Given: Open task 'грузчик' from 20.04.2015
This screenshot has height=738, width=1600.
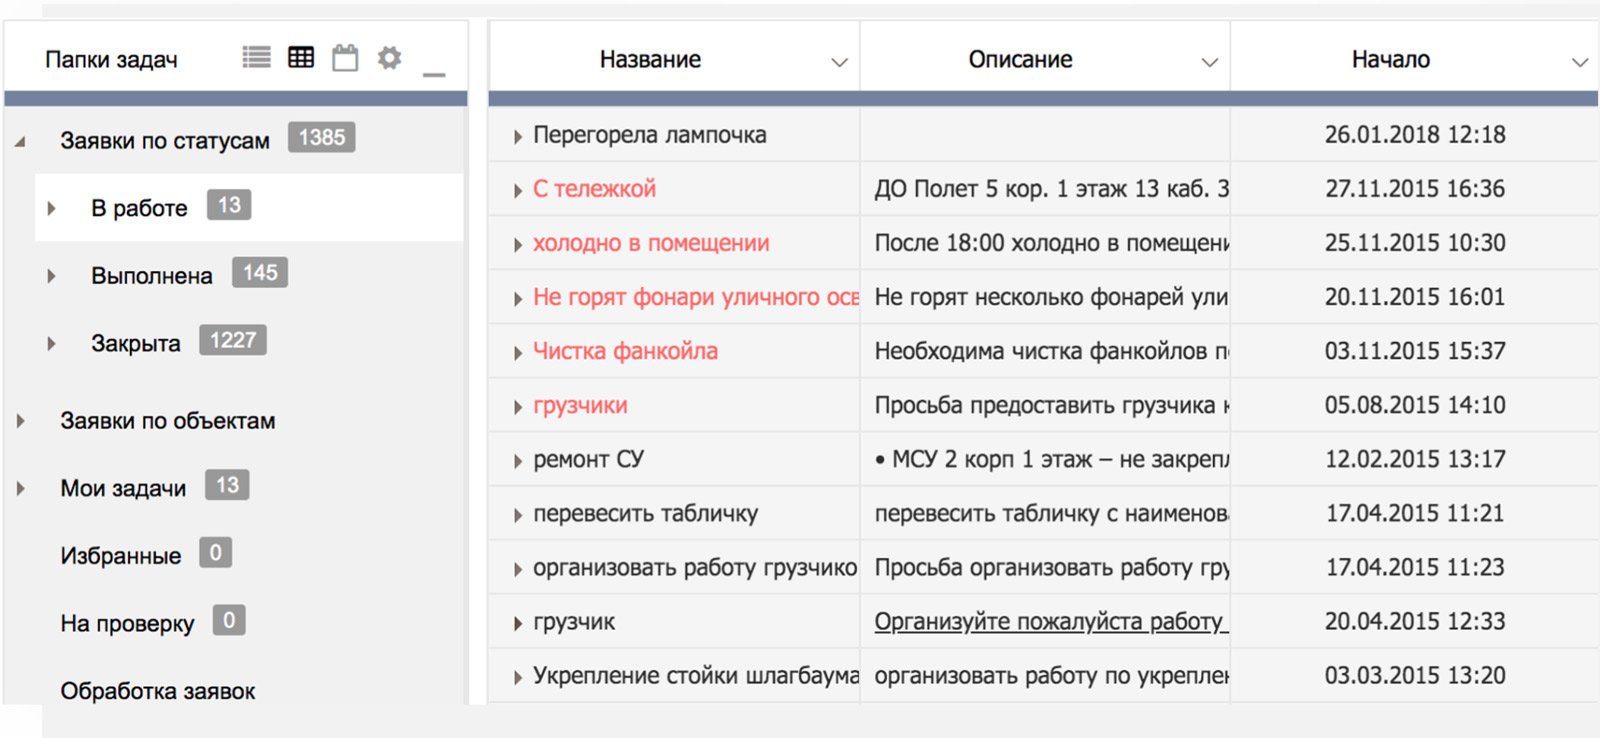Looking at the screenshot, I should tap(574, 622).
